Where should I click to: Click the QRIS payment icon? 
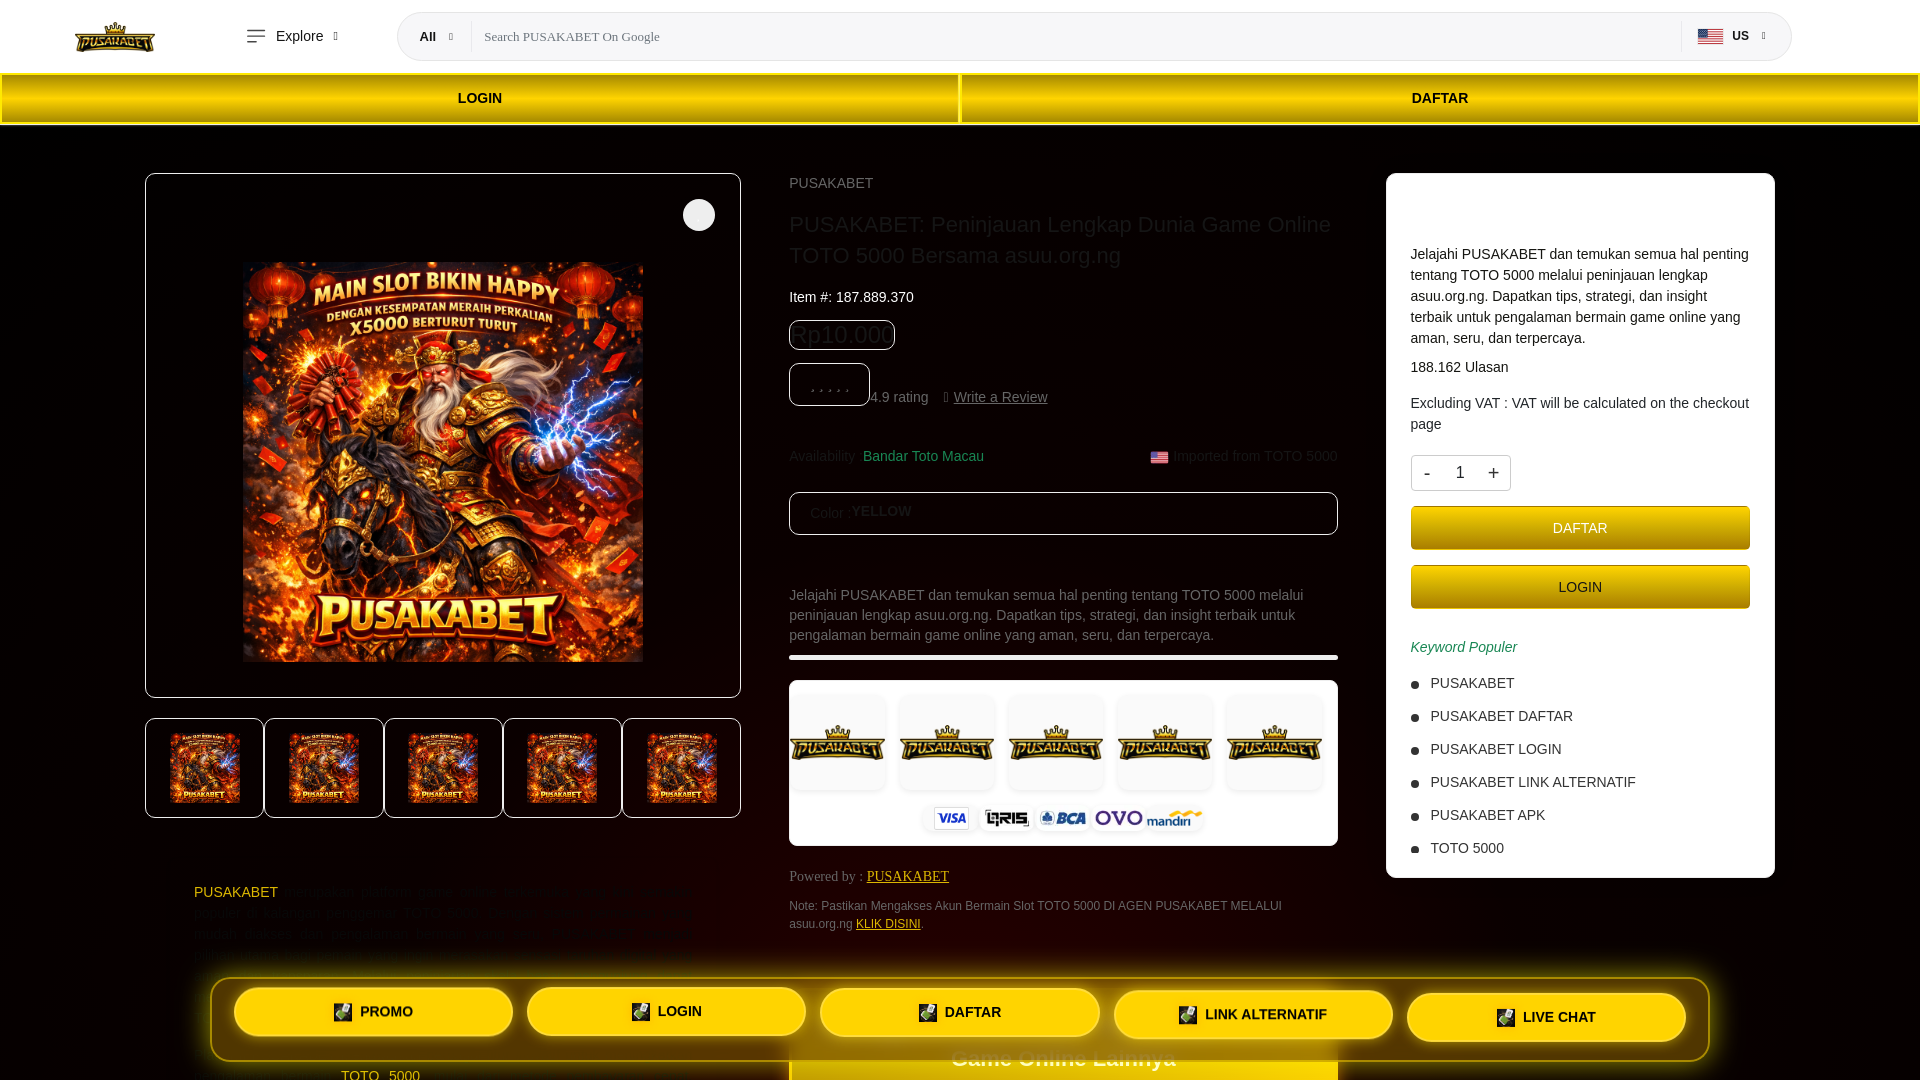pyautogui.click(x=1006, y=818)
